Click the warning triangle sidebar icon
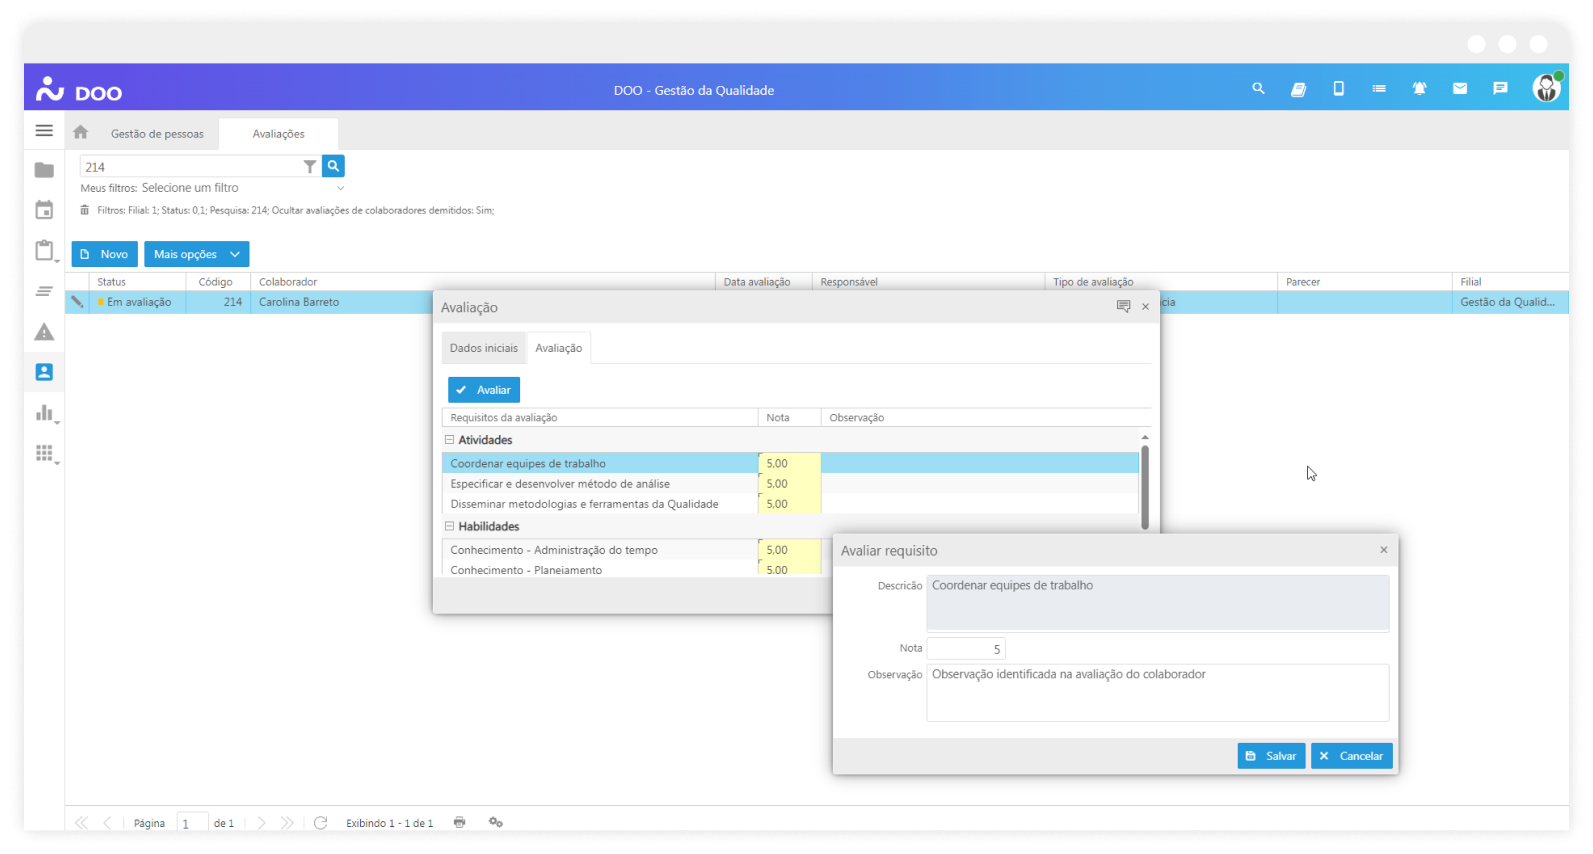This screenshot has height=854, width=1593. point(44,332)
